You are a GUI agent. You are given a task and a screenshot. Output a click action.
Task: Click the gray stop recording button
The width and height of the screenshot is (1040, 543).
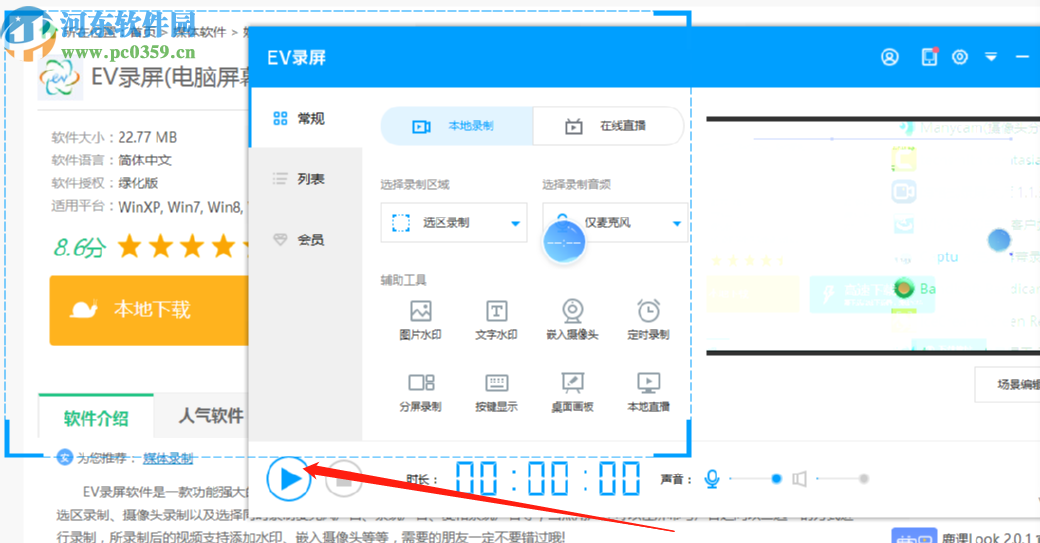344,479
